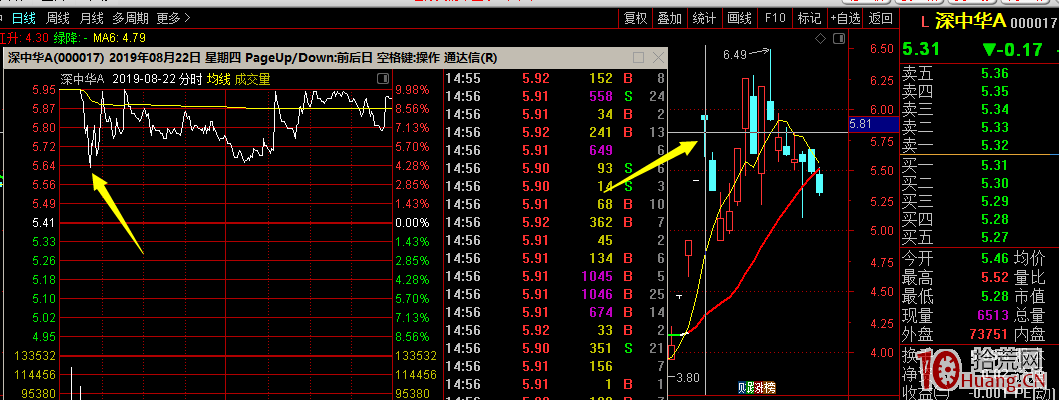Viewport: 1059px width, 400px height.
Task: Click the MA6: 4.79 indicator label
Action: 119,38
